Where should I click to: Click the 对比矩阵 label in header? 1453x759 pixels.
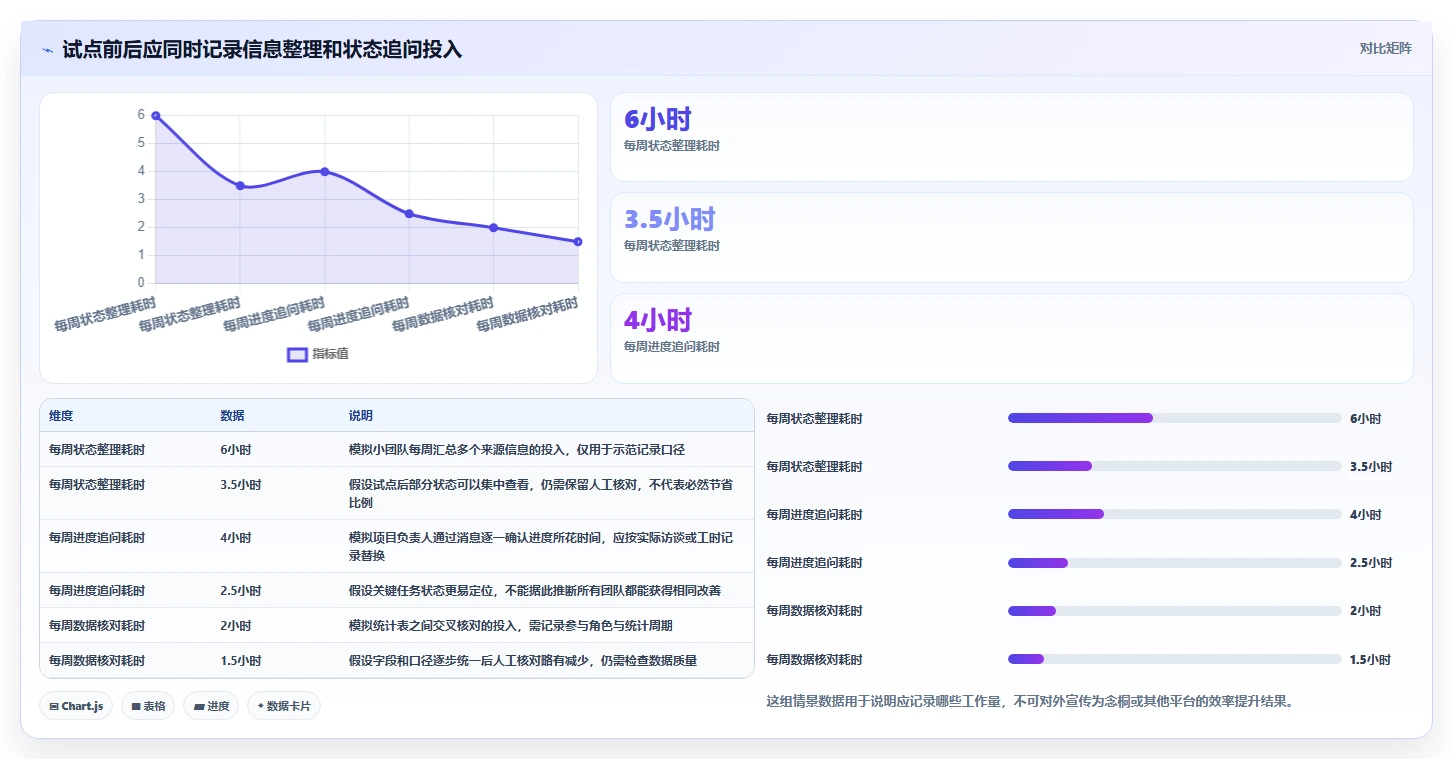[1385, 48]
